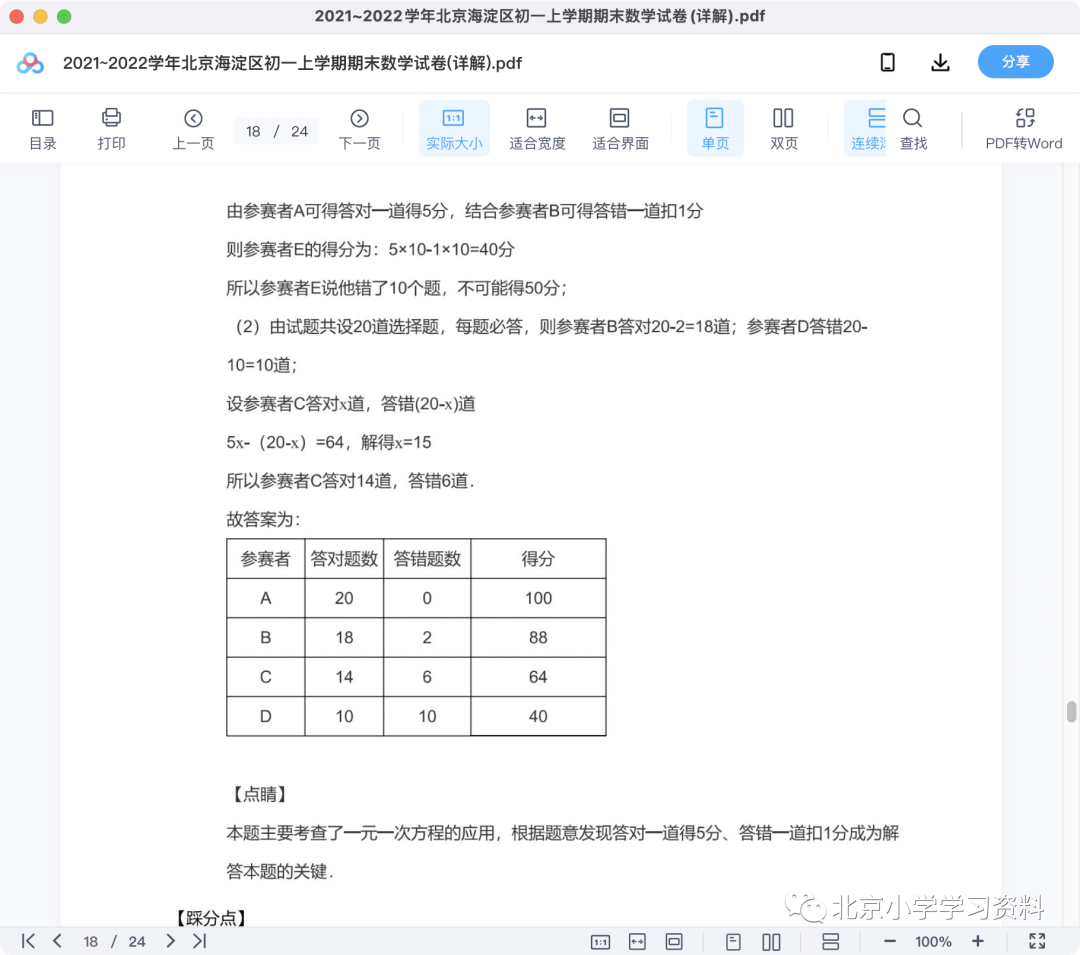Click score cell 64 in row C
1080x955 pixels.
click(x=538, y=677)
